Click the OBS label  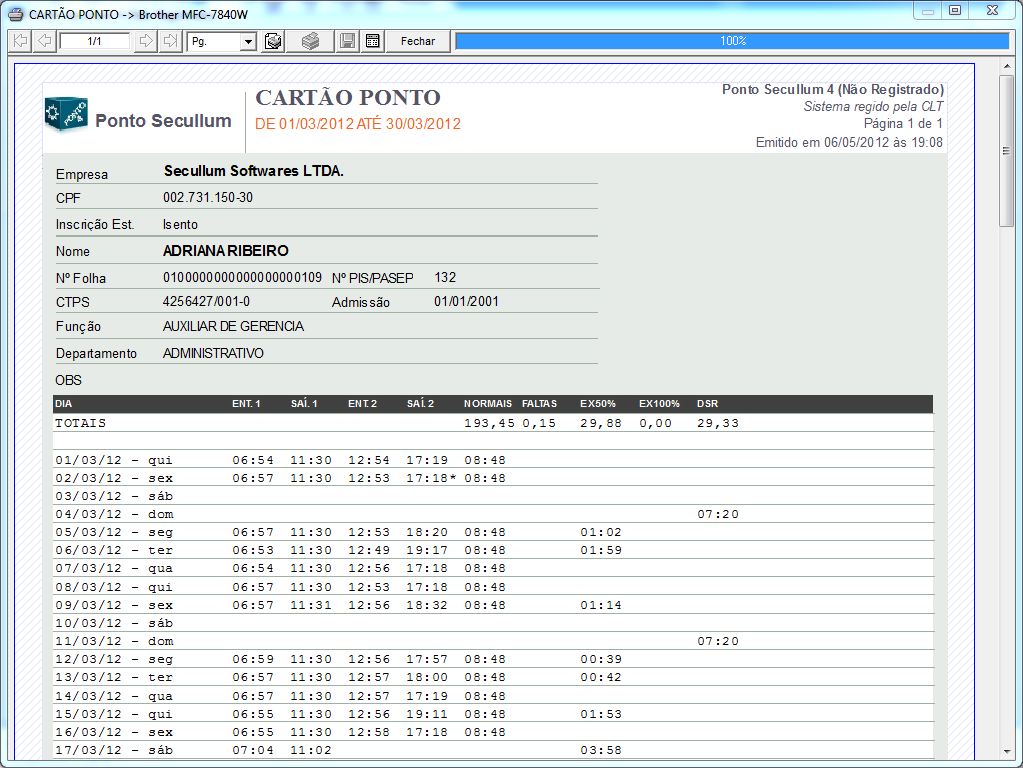pyautogui.click(x=69, y=380)
